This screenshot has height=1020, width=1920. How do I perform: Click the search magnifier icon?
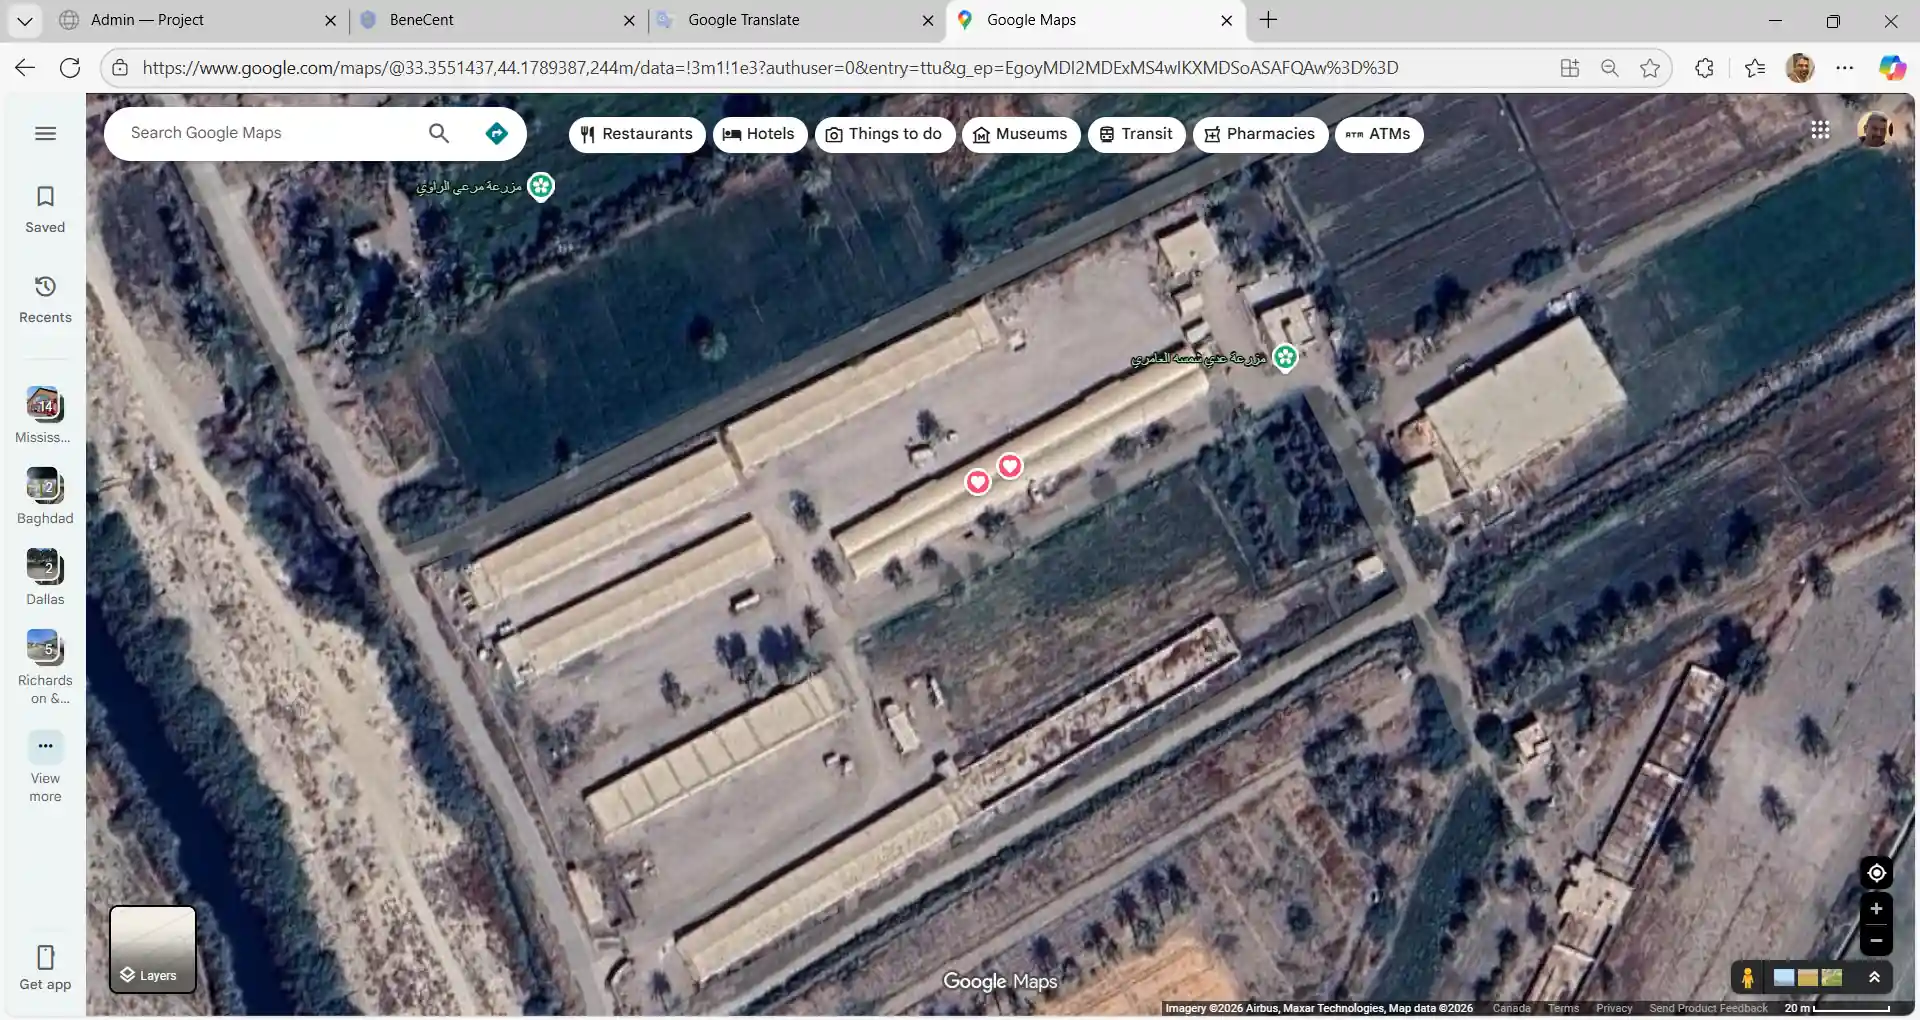pos(439,134)
